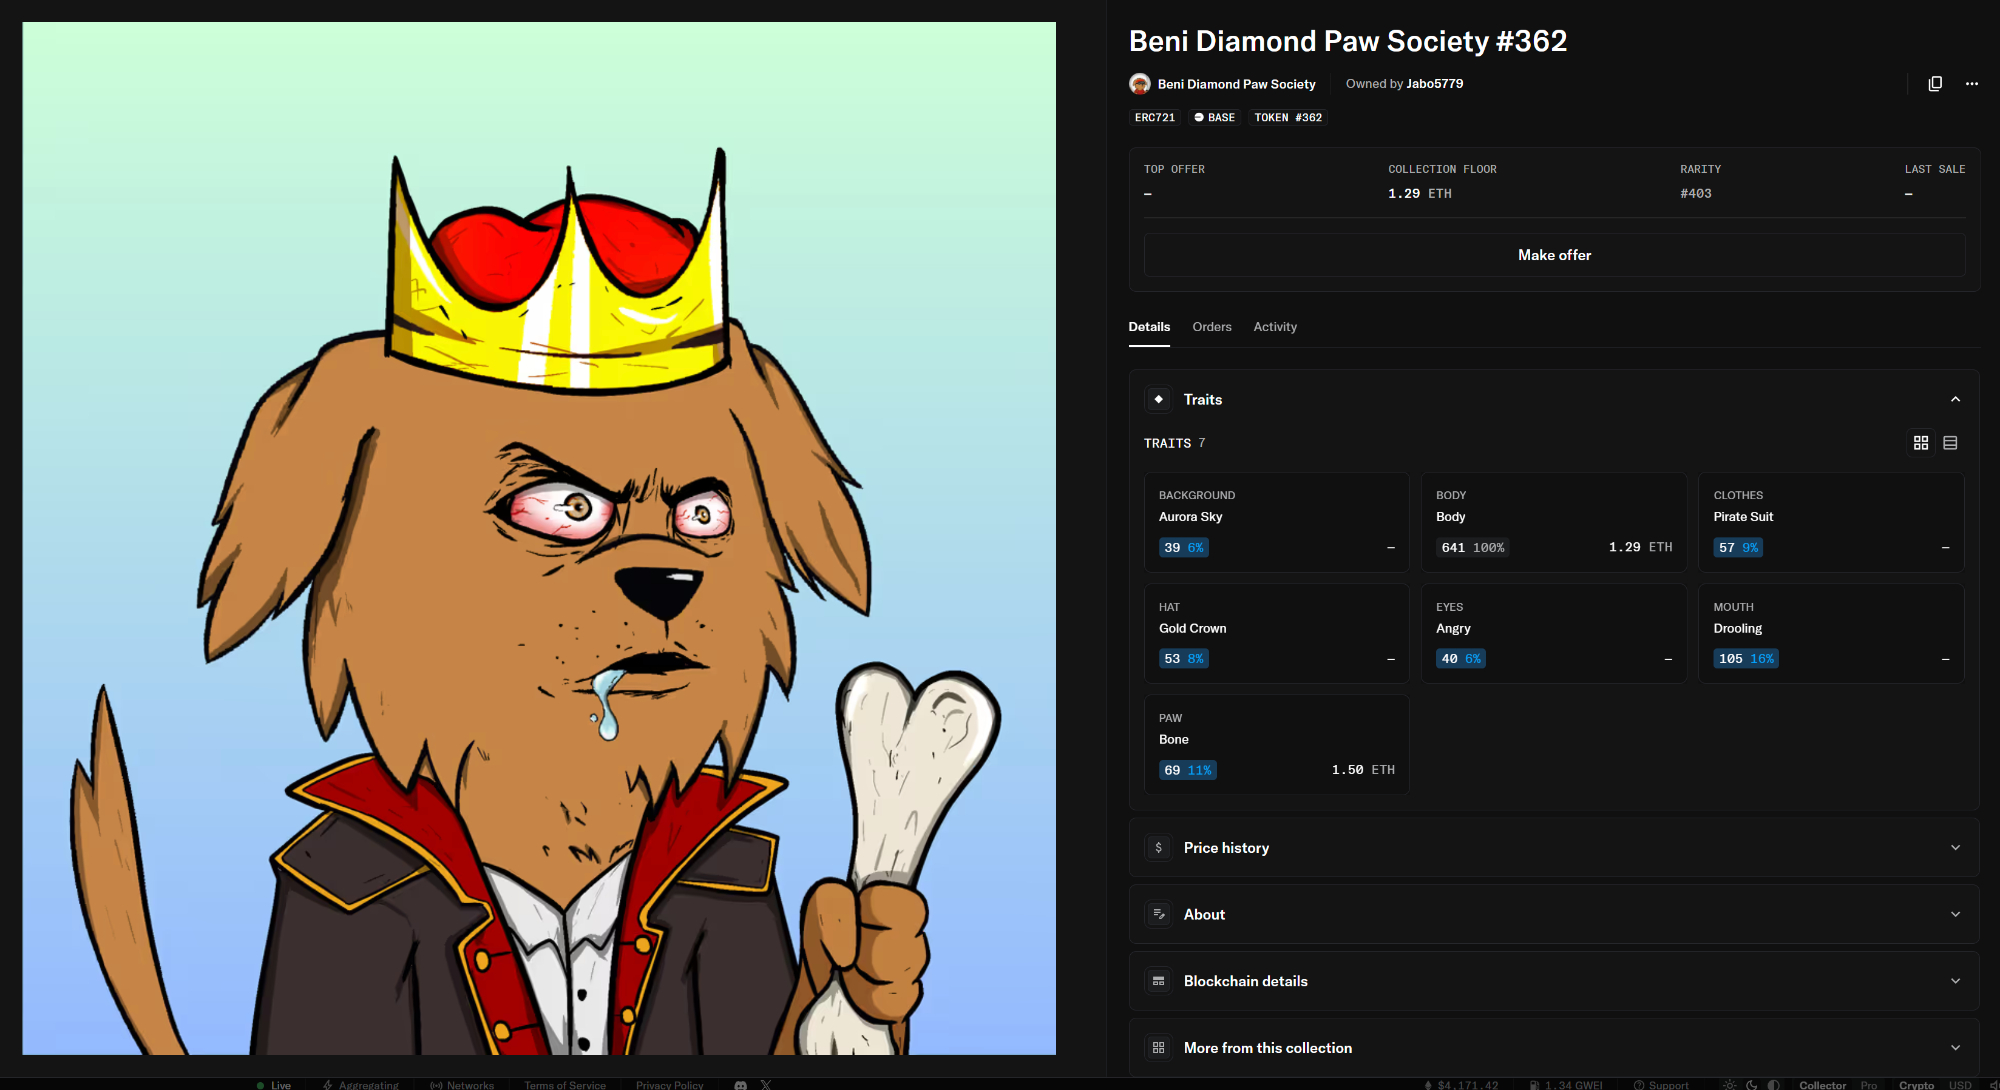Viewport: 2000px width, 1090px height.
Task: Switch traits to list view
Action: (x=1950, y=443)
